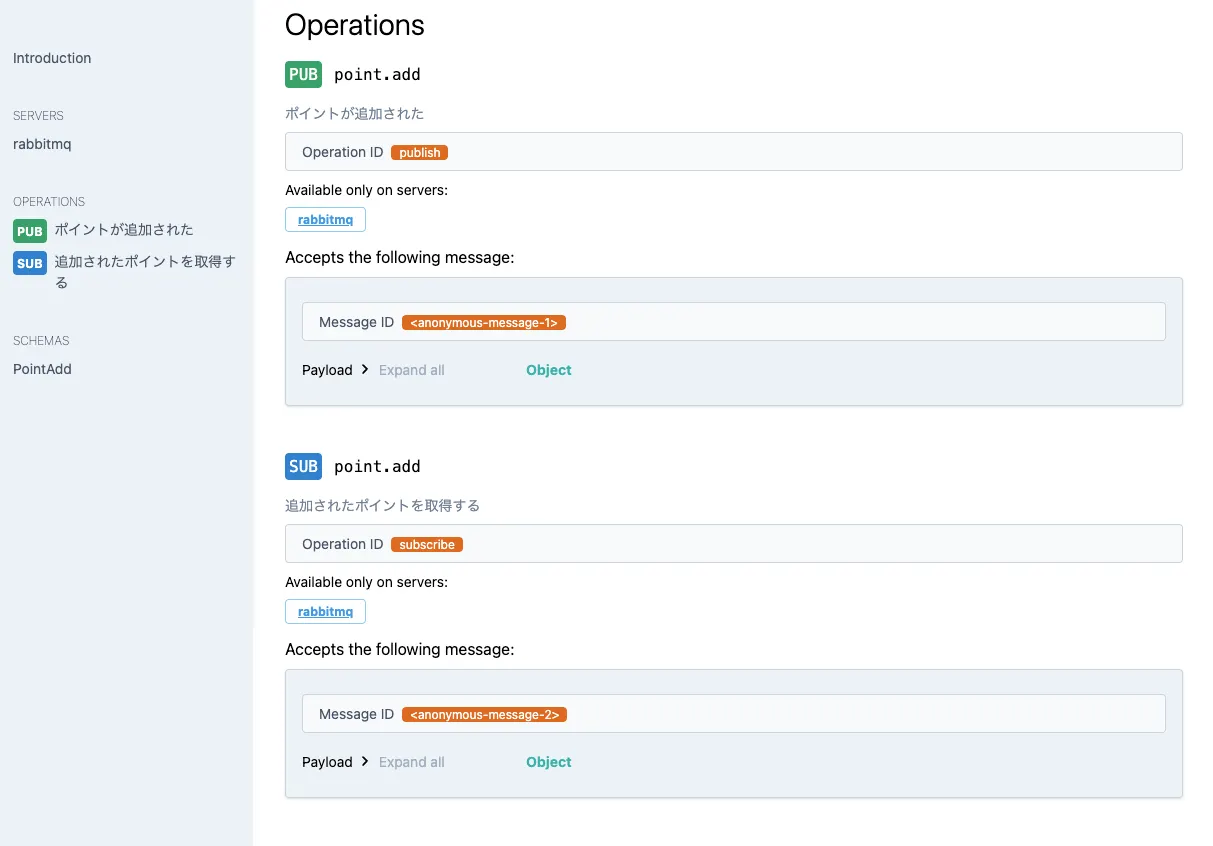Click Object type label in first payload

tap(548, 370)
